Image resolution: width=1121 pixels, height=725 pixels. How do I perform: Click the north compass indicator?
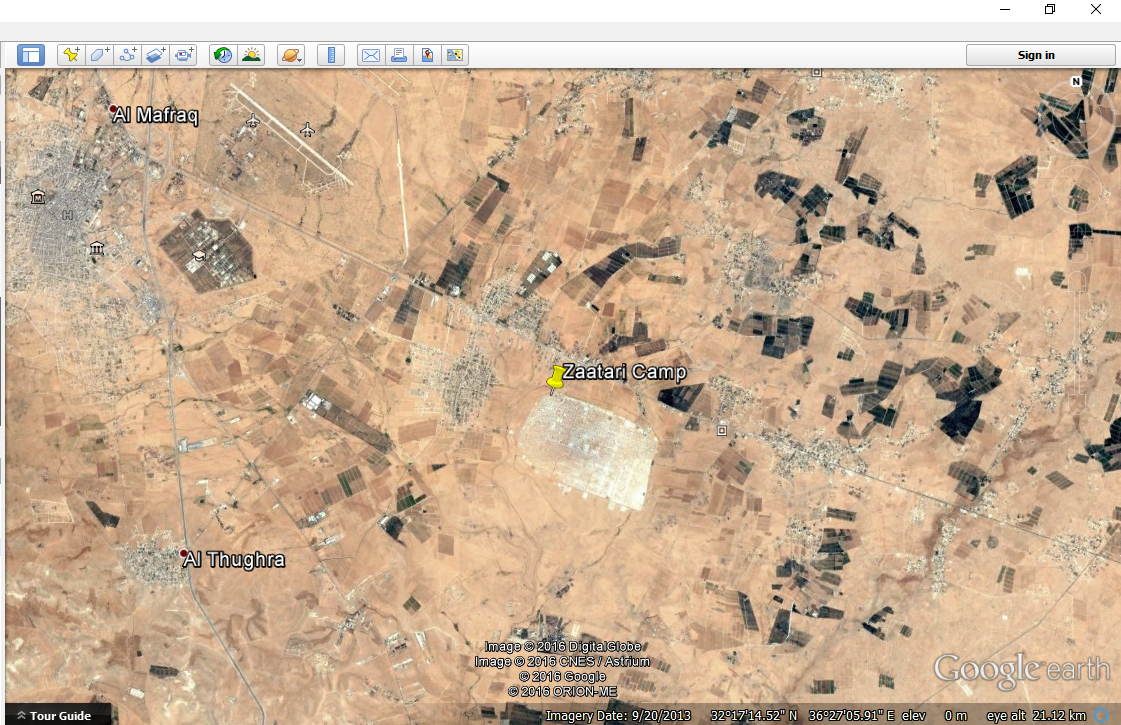point(1076,82)
